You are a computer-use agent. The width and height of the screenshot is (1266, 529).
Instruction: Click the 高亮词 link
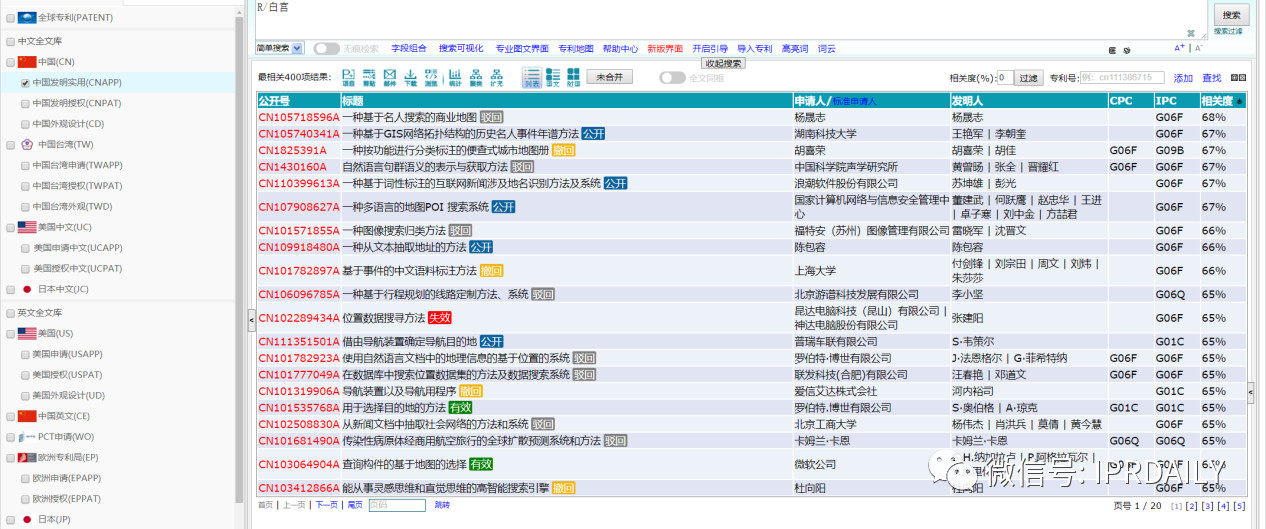point(794,48)
